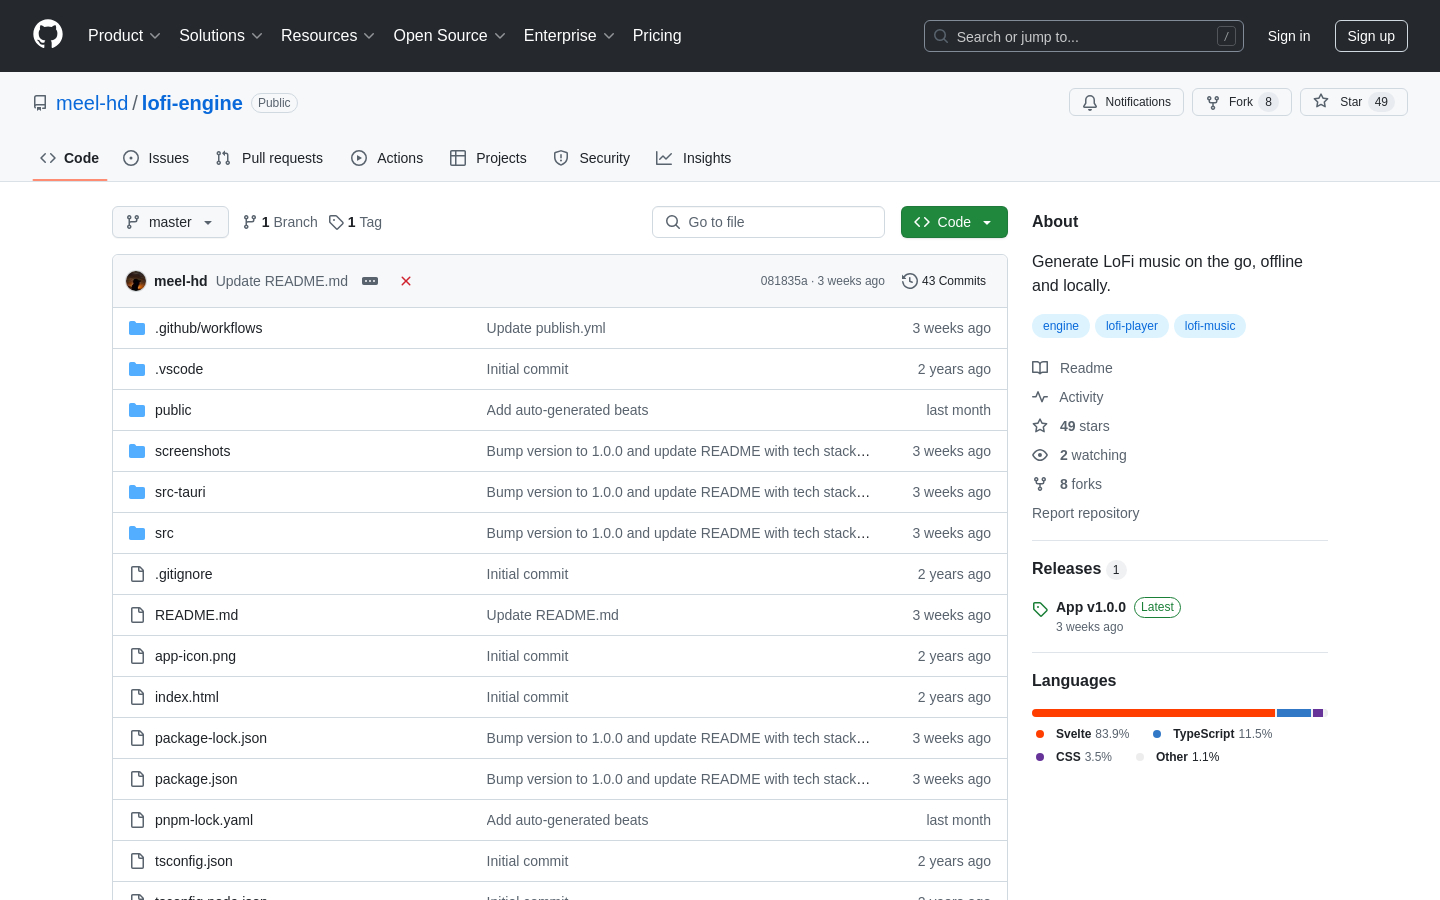The image size is (1440, 900).
Task: Open the Security tab
Action: point(592,158)
